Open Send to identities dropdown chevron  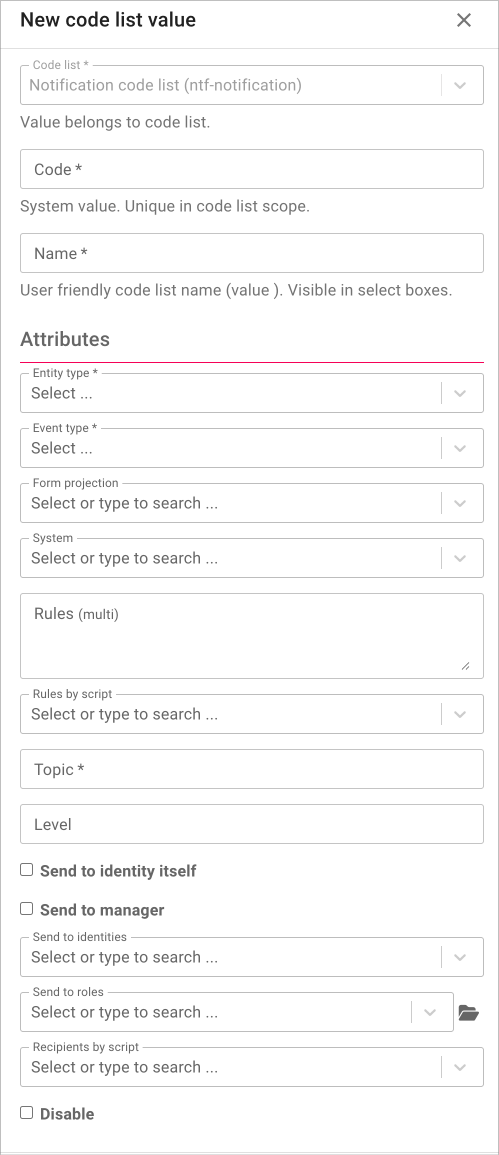click(460, 957)
